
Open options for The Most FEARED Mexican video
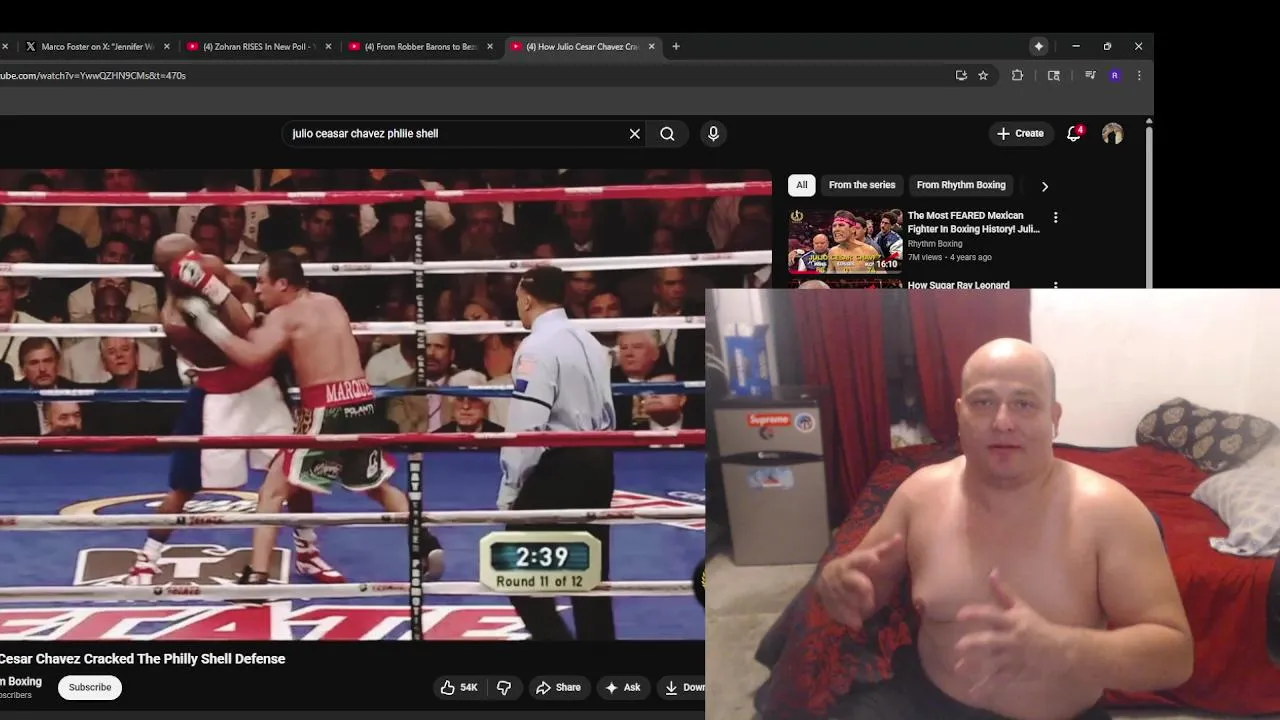click(x=1055, y=217)
